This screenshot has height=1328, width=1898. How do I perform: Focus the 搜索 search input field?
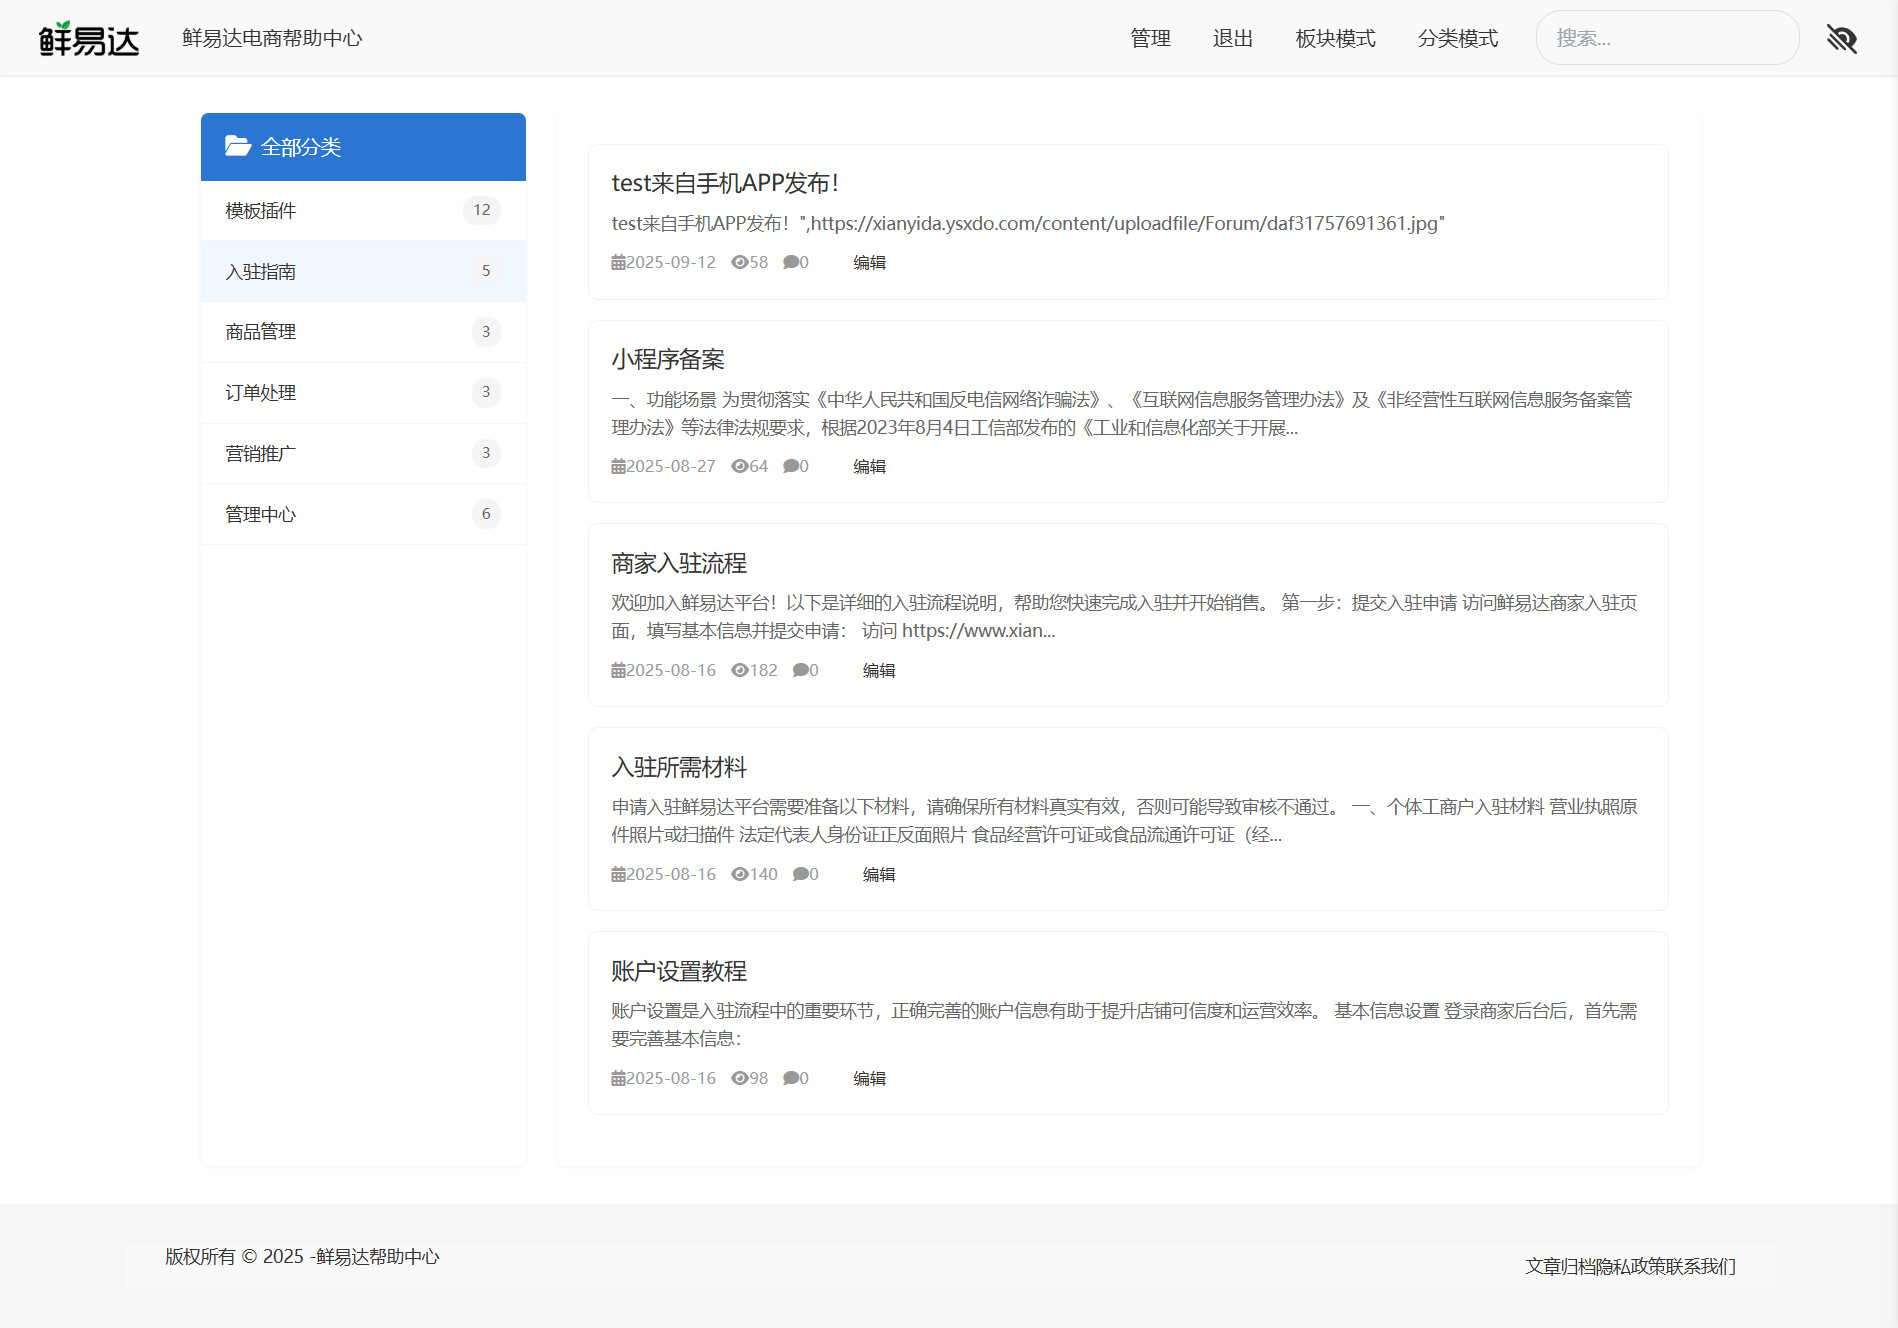[1667, 39]
